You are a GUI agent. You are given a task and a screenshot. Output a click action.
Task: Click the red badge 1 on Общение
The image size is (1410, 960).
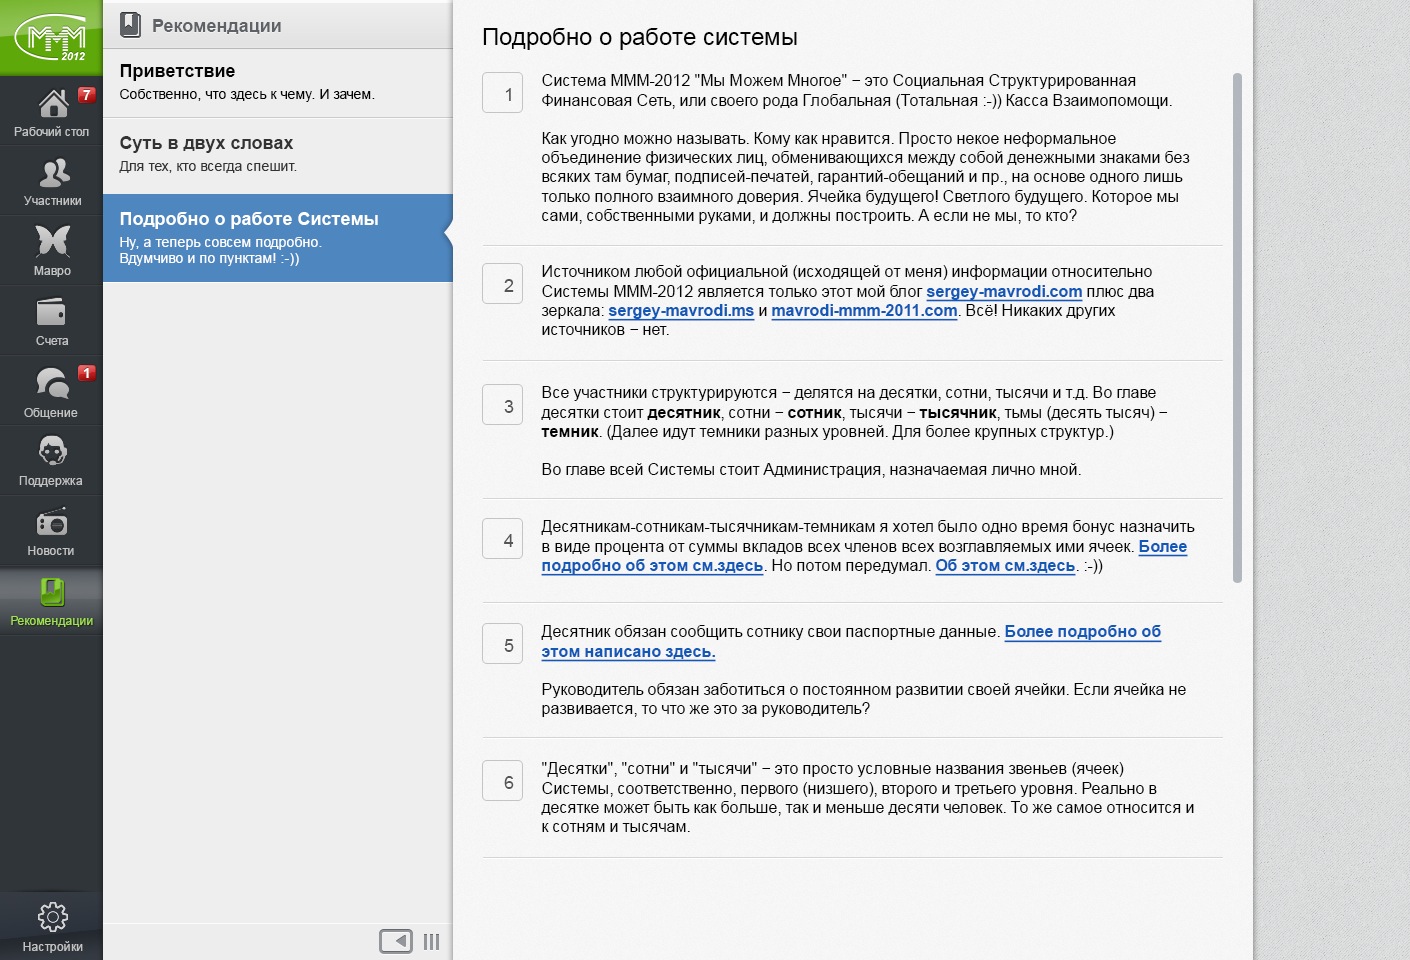coord(87,373)
